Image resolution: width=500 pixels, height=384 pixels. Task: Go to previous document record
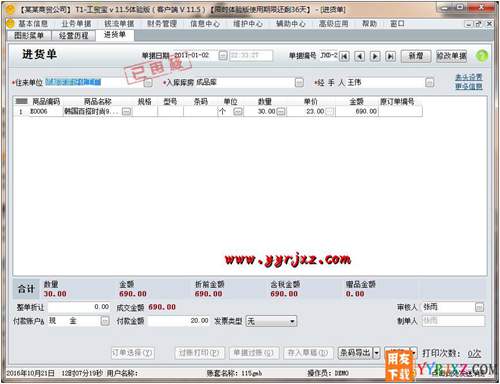point(359,56)
